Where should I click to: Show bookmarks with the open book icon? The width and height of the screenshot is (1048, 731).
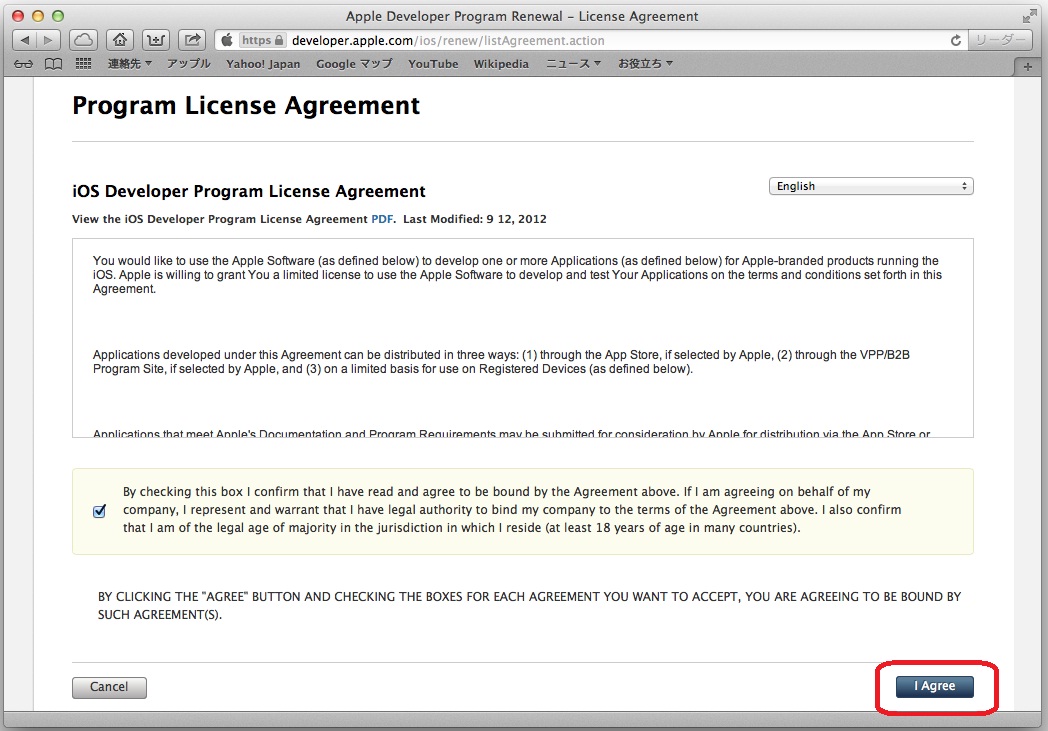point(53,64)
